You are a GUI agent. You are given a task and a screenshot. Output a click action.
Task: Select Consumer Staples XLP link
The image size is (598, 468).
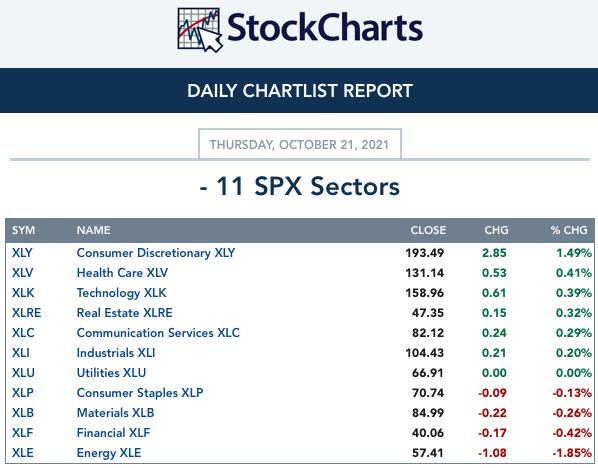(x=140, y=393)
